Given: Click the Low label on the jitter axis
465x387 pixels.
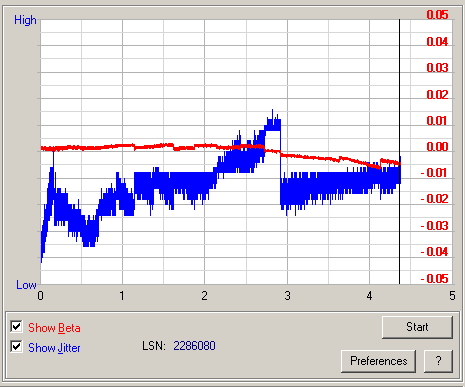Looking at the screenshot, I should pos(26,285).
